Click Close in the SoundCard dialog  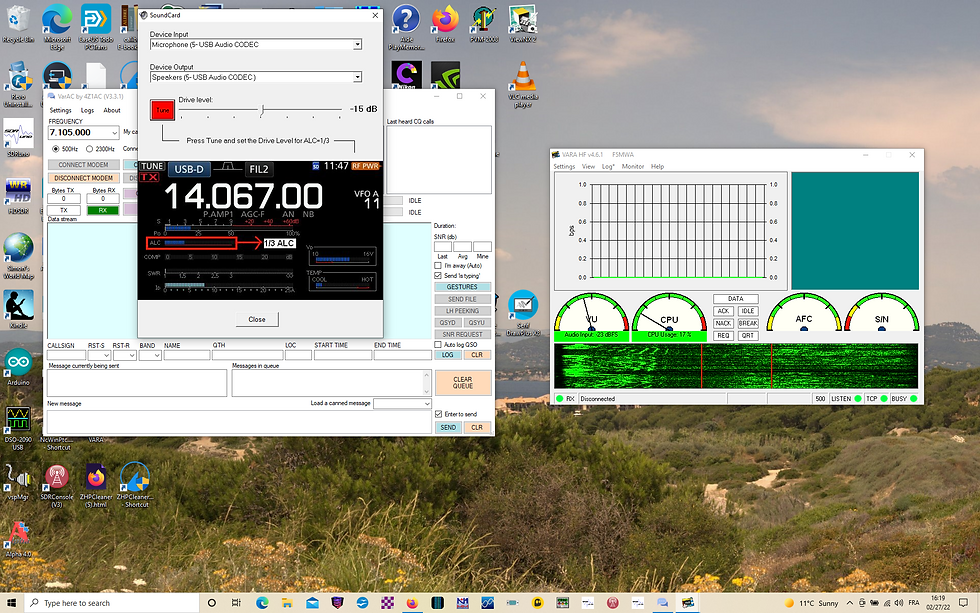pyautogui.click(x=257, y=319)
